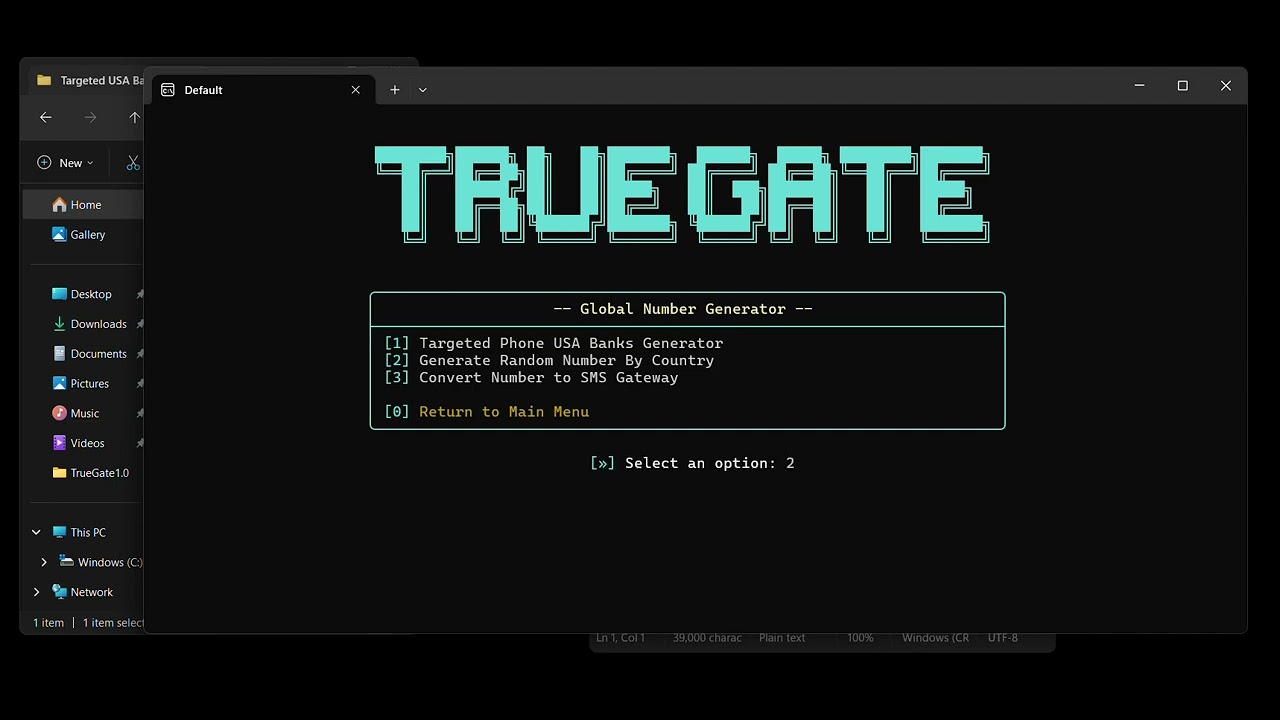Open Home in File Explorer sidebar
The height and width of the screenshot is (720, 1280).
83,205
